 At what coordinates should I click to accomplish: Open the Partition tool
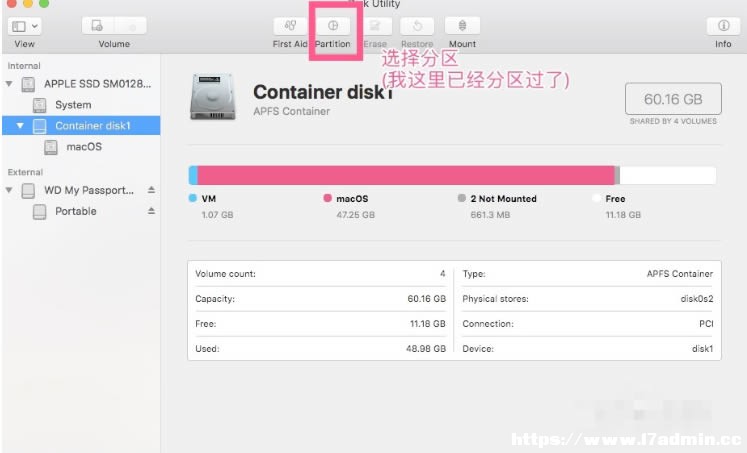click(333, 26)
